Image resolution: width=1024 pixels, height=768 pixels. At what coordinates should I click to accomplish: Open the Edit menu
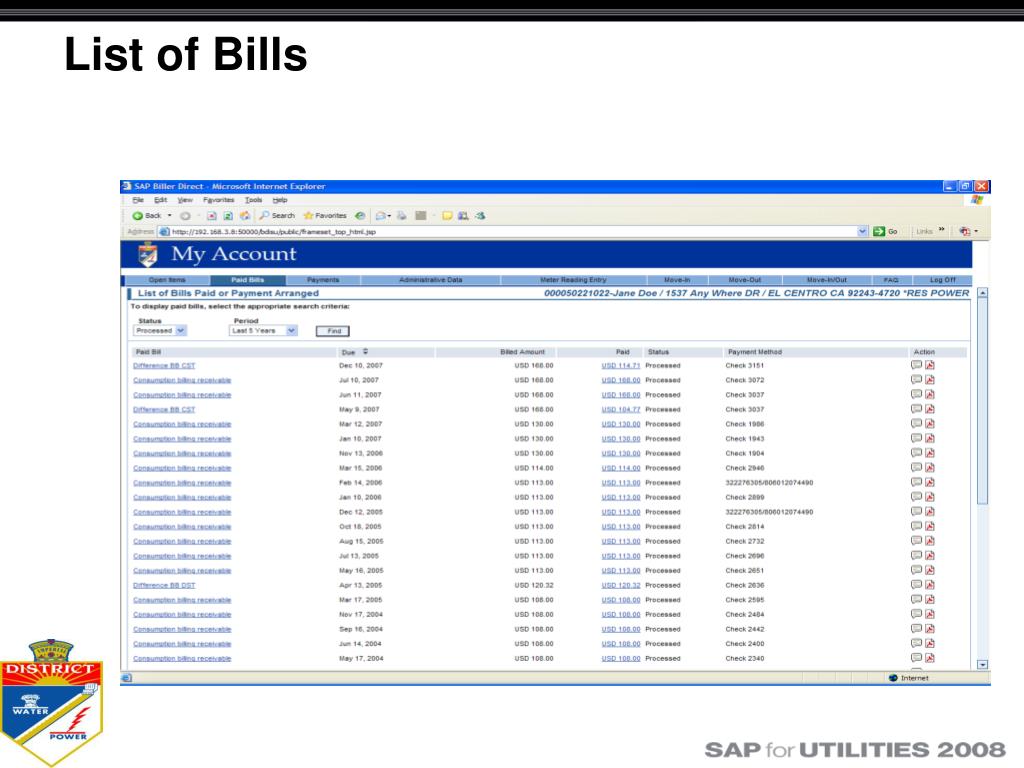(161, 200)
